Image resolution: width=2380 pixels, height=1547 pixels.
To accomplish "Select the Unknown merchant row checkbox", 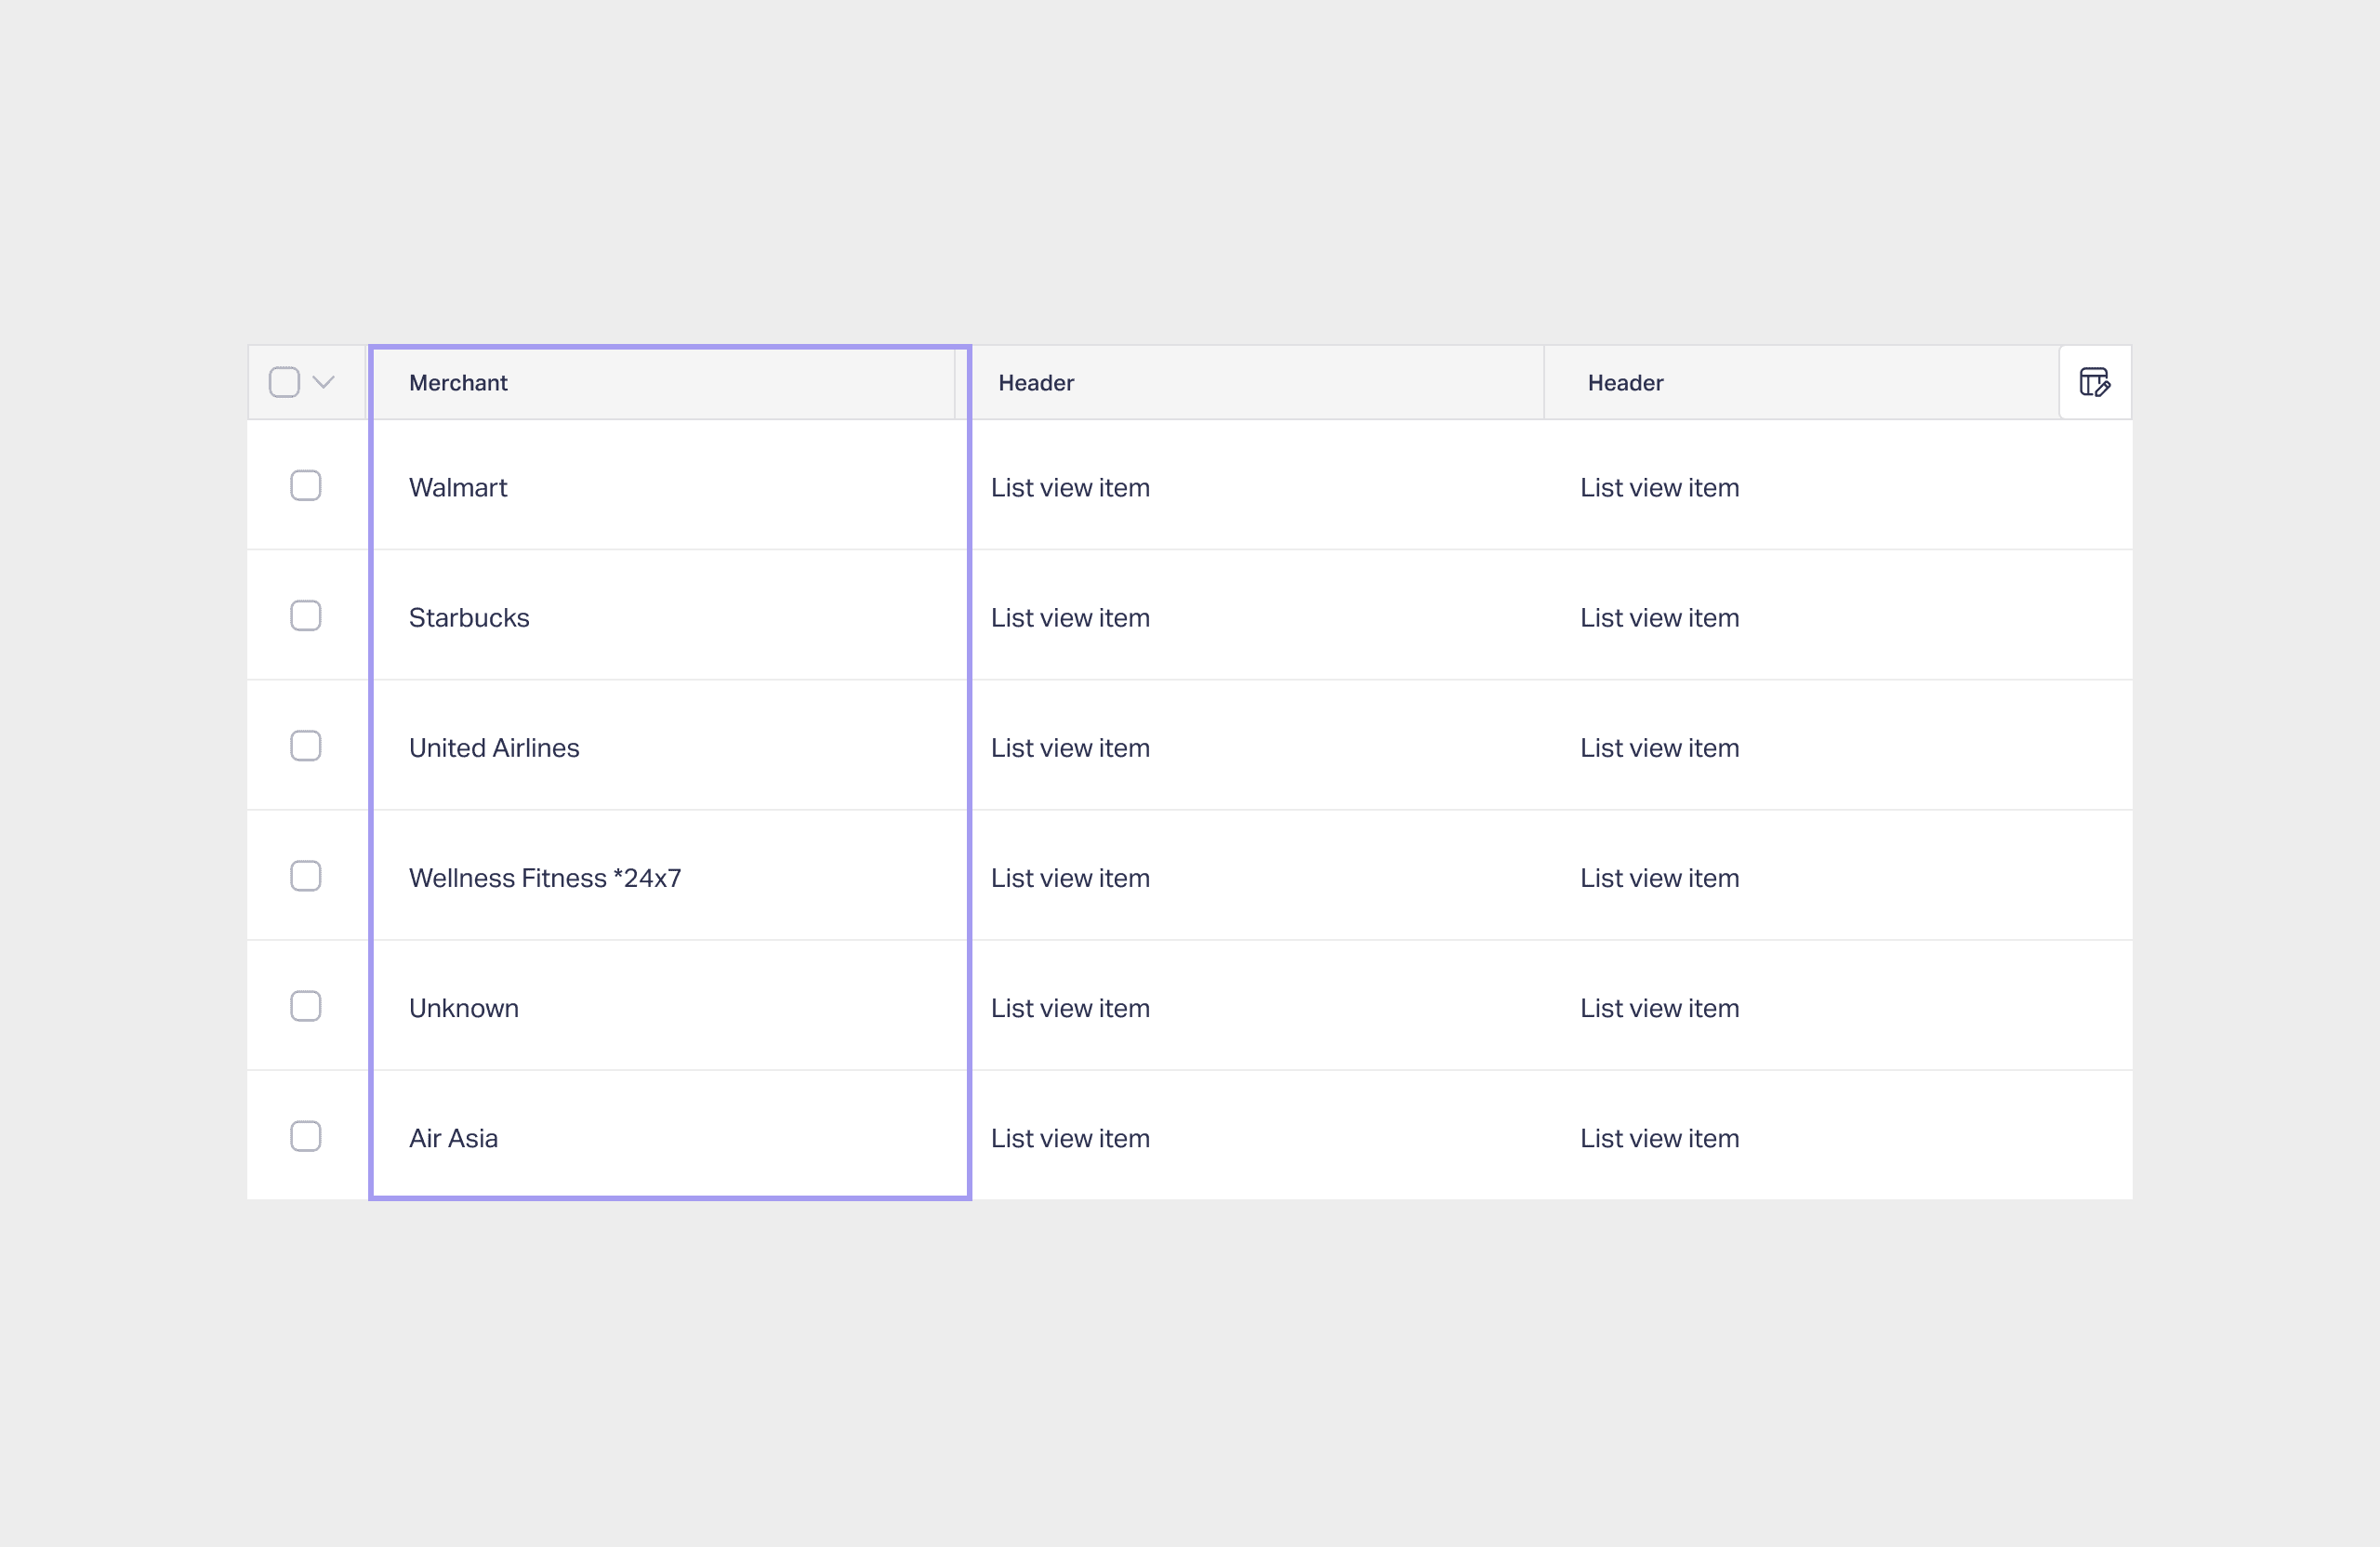I will (x=305, y=1006).
